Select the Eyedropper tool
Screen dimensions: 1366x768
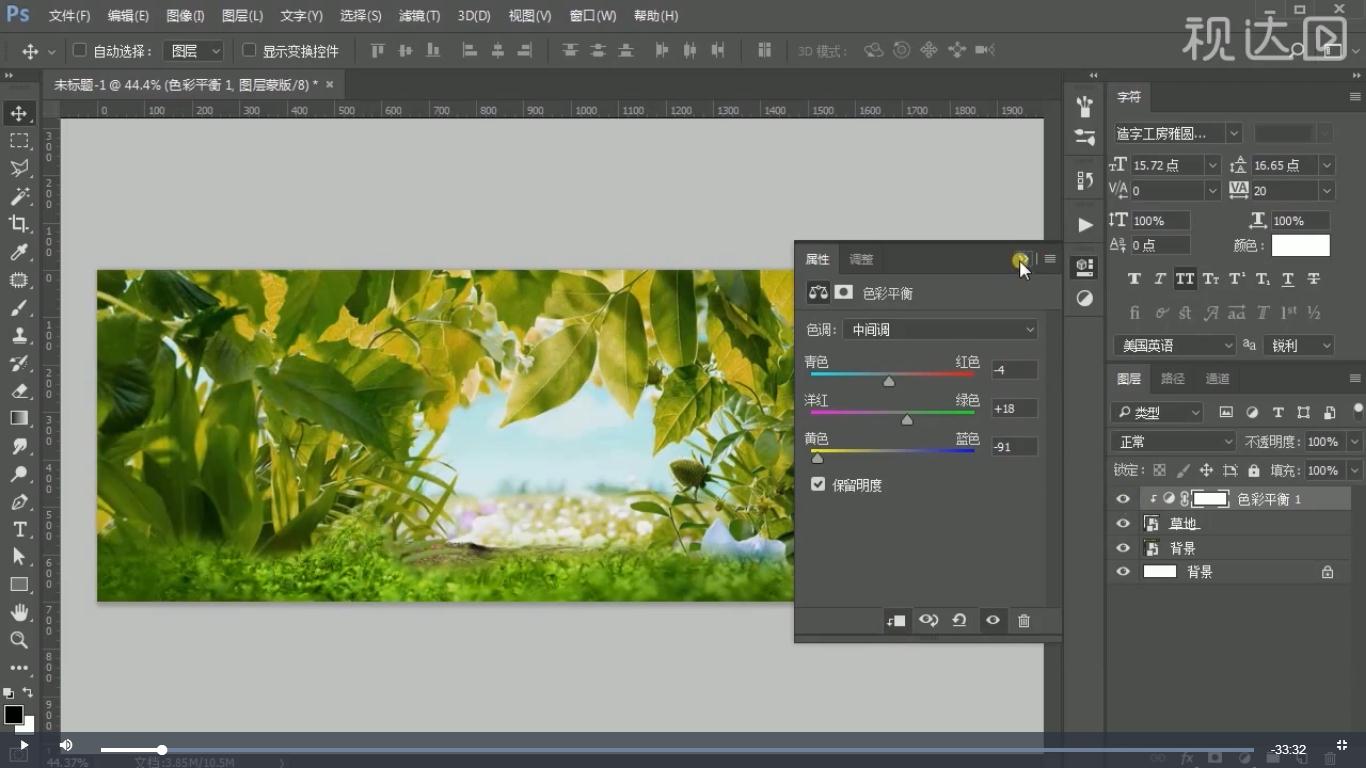(19, 252)
